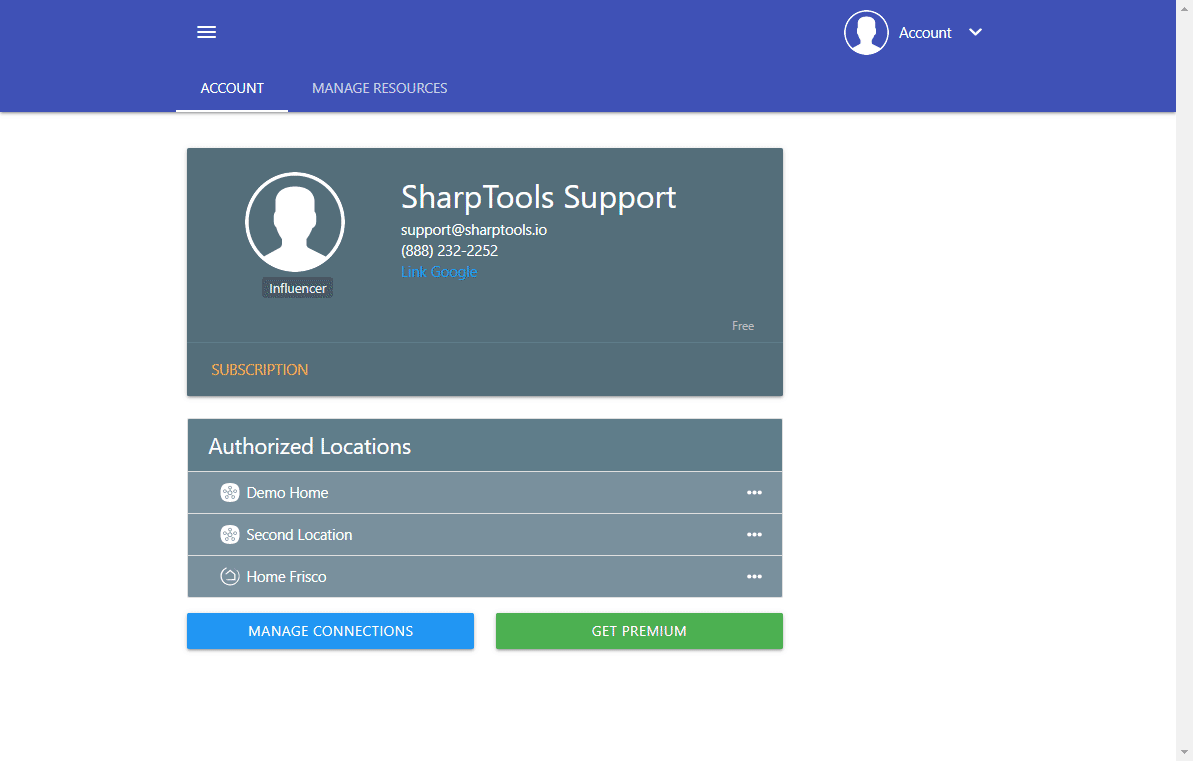Click the Second Location hub icon
This screenshot has height=761, width=1193.
230,534
